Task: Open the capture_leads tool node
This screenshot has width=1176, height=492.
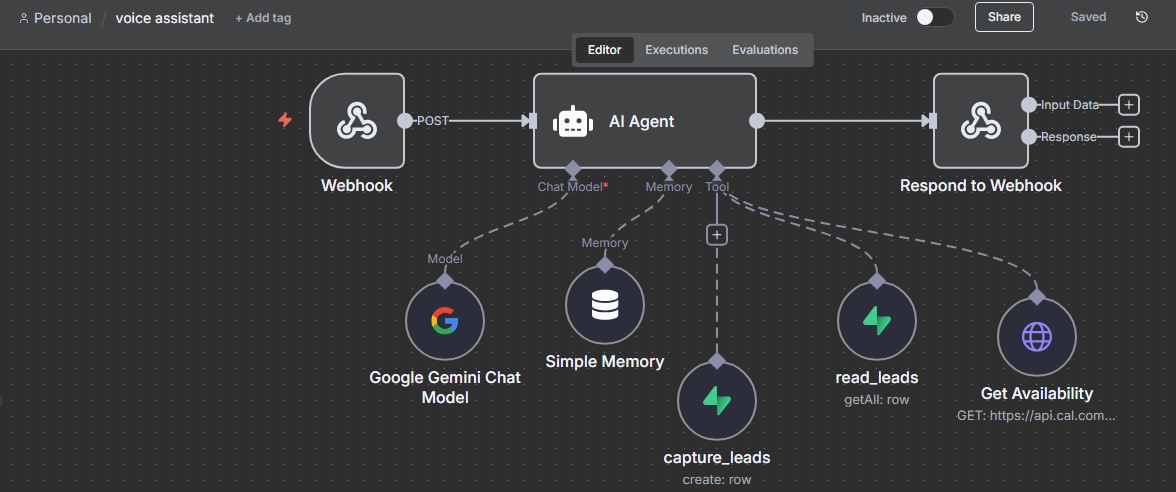Action: click(x=716, y=400)
